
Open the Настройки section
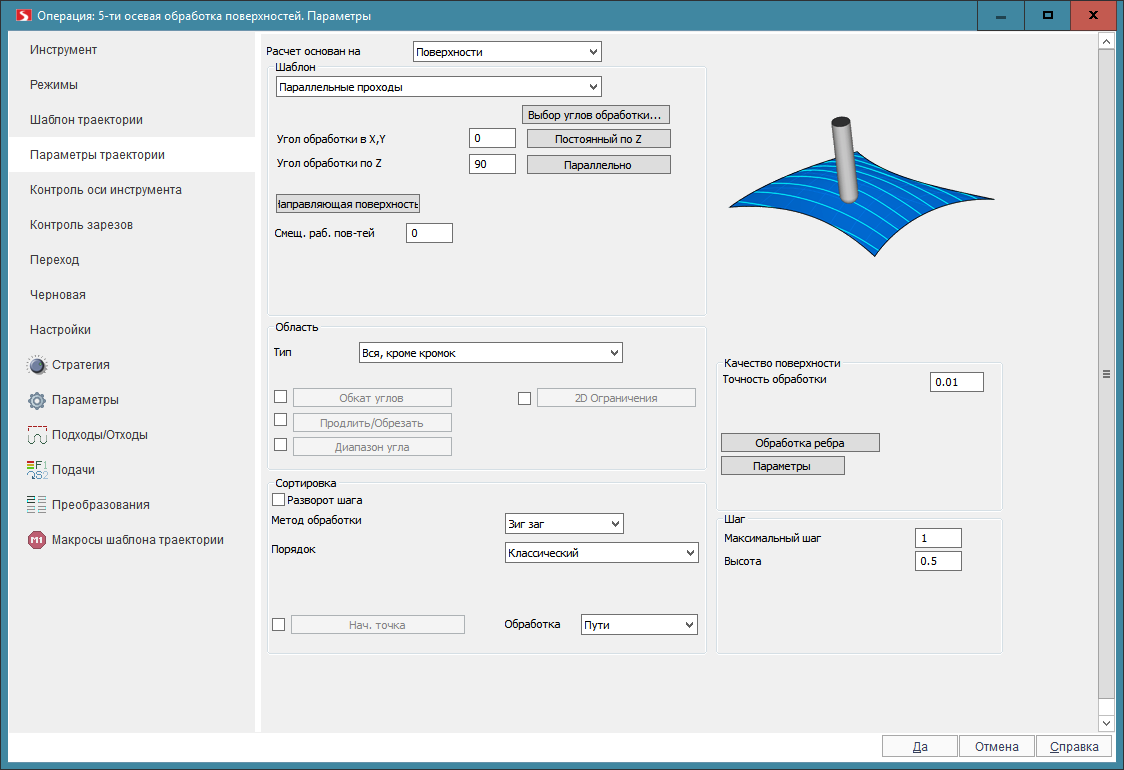(132, 330)
